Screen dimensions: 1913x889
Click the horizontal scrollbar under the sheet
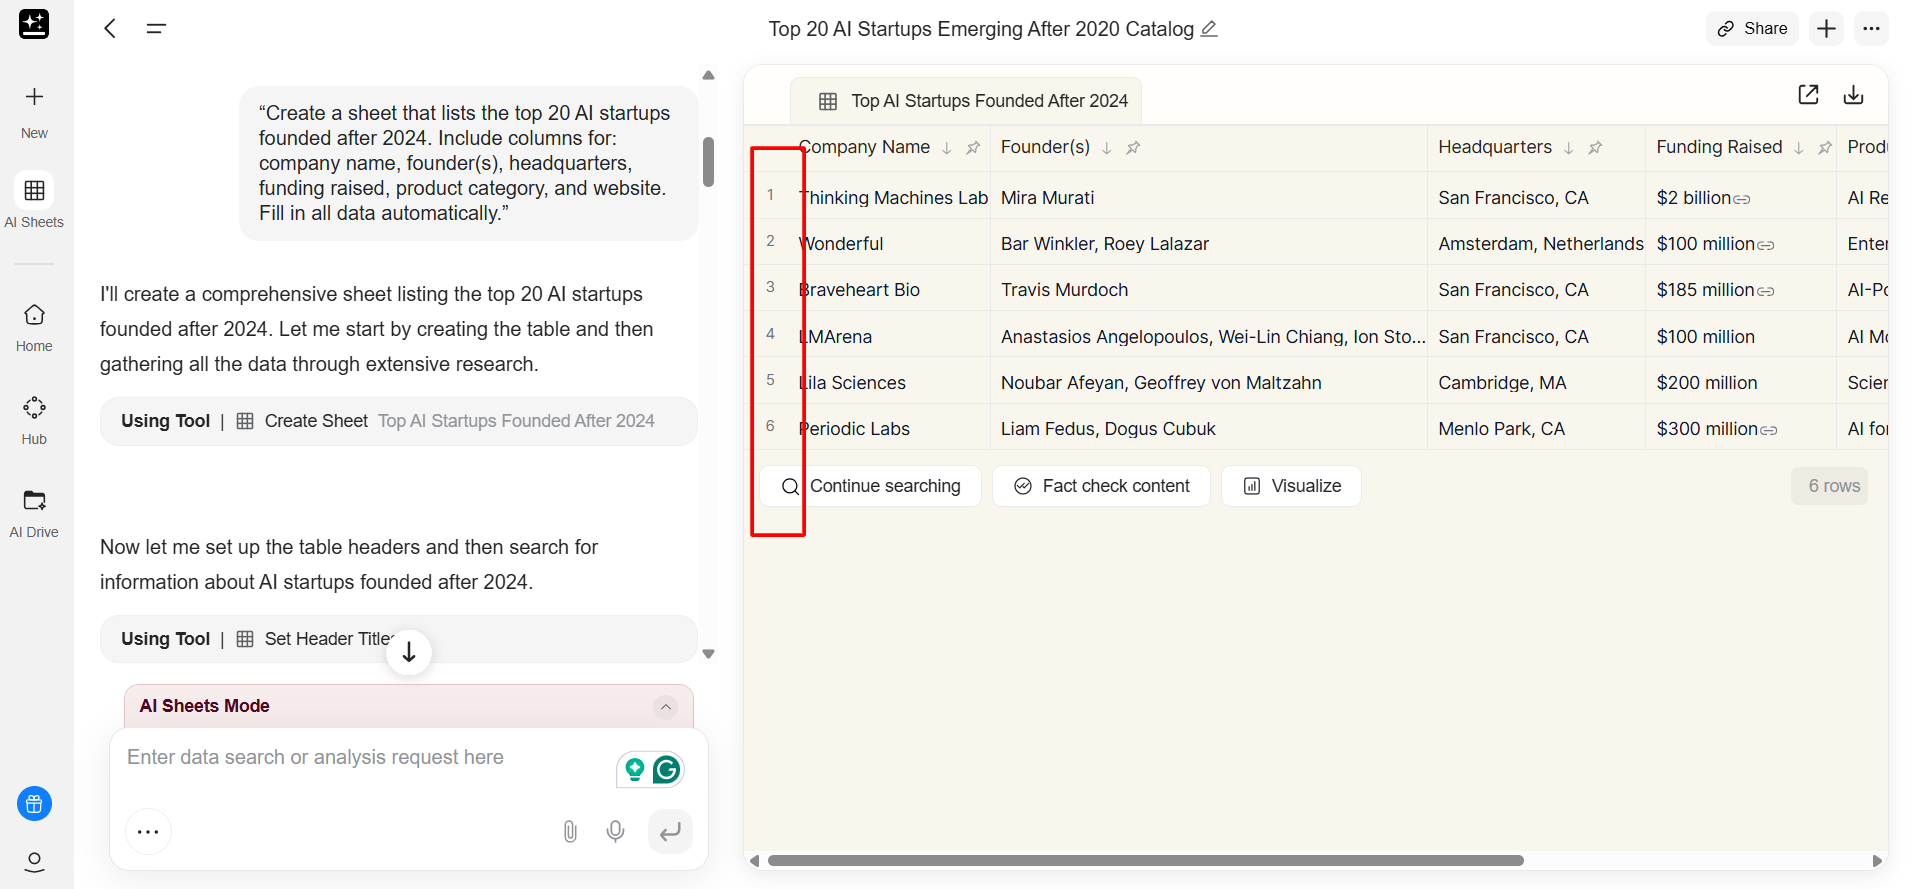[1145, 860]
